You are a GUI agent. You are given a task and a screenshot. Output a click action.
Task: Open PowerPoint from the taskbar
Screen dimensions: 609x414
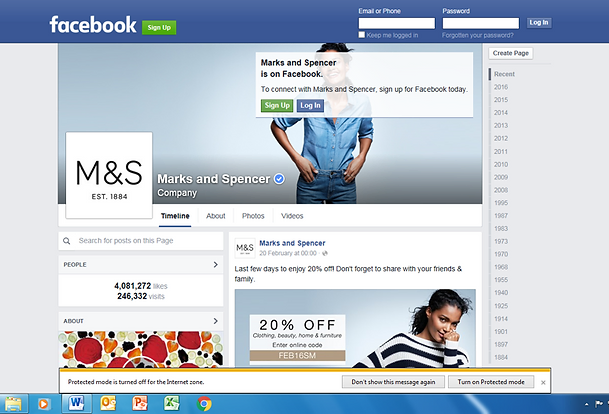click(140, 404)
